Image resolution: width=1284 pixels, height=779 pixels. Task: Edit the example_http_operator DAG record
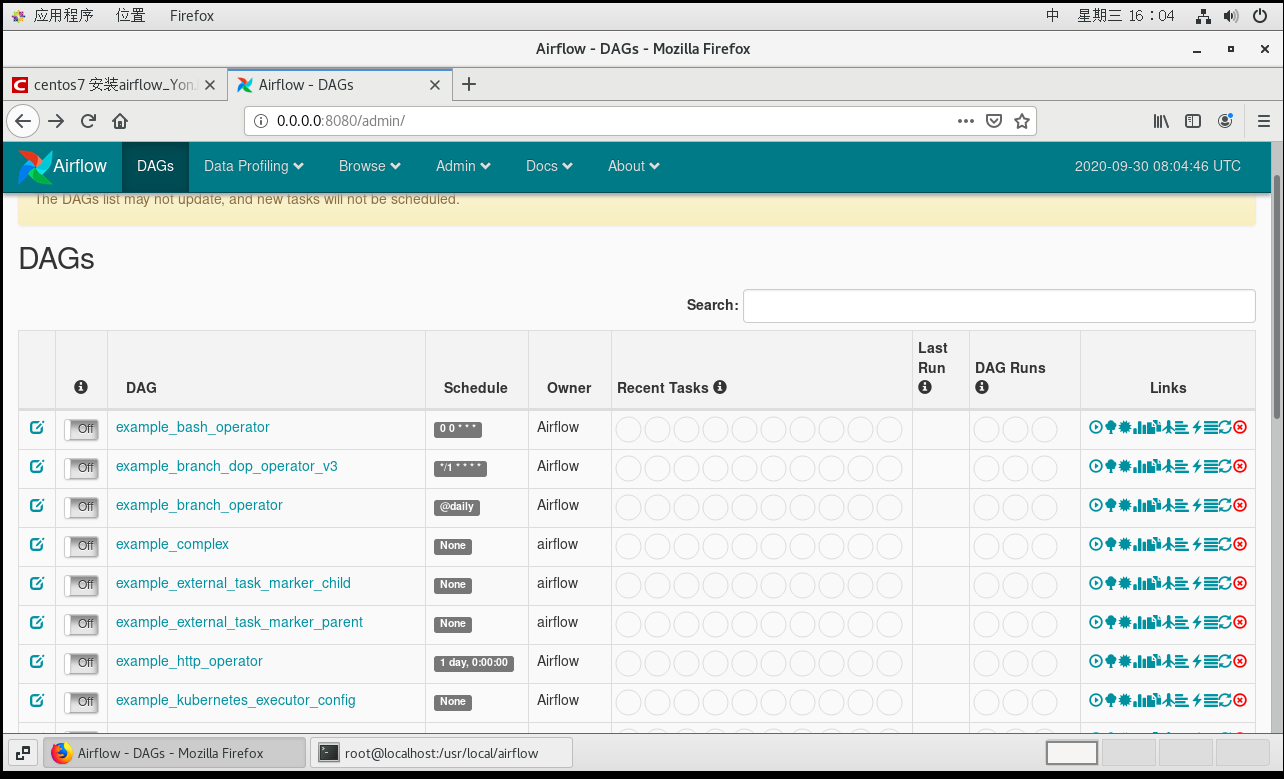coord(37,661)
